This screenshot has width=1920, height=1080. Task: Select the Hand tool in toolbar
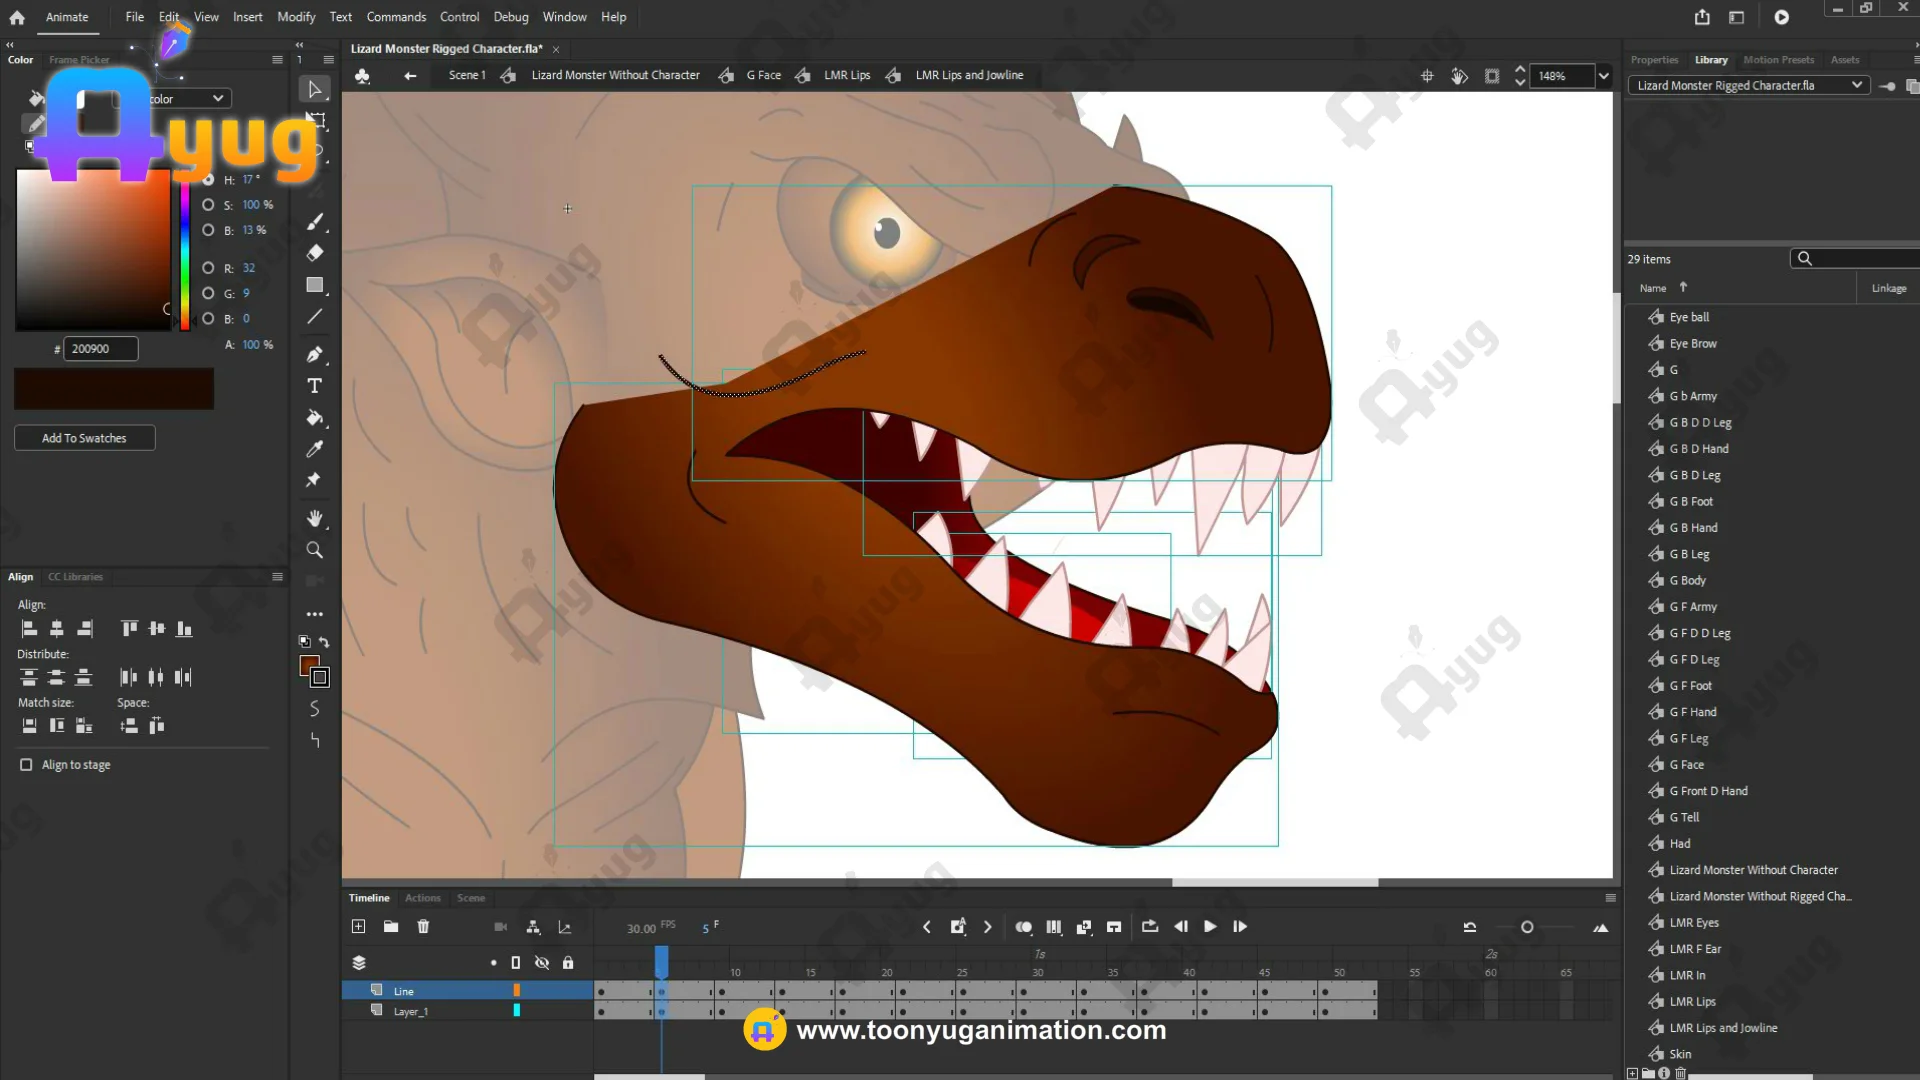315,518
